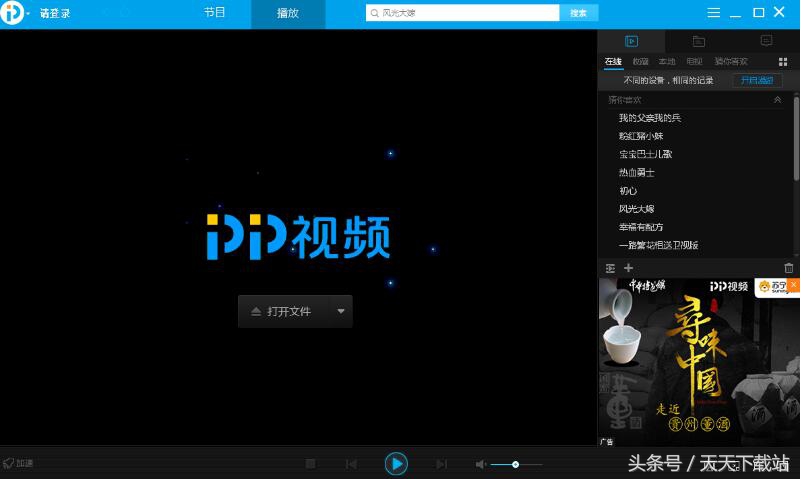Click the 开启漫游 button
The image size is (801, 479).
[757, 80]
